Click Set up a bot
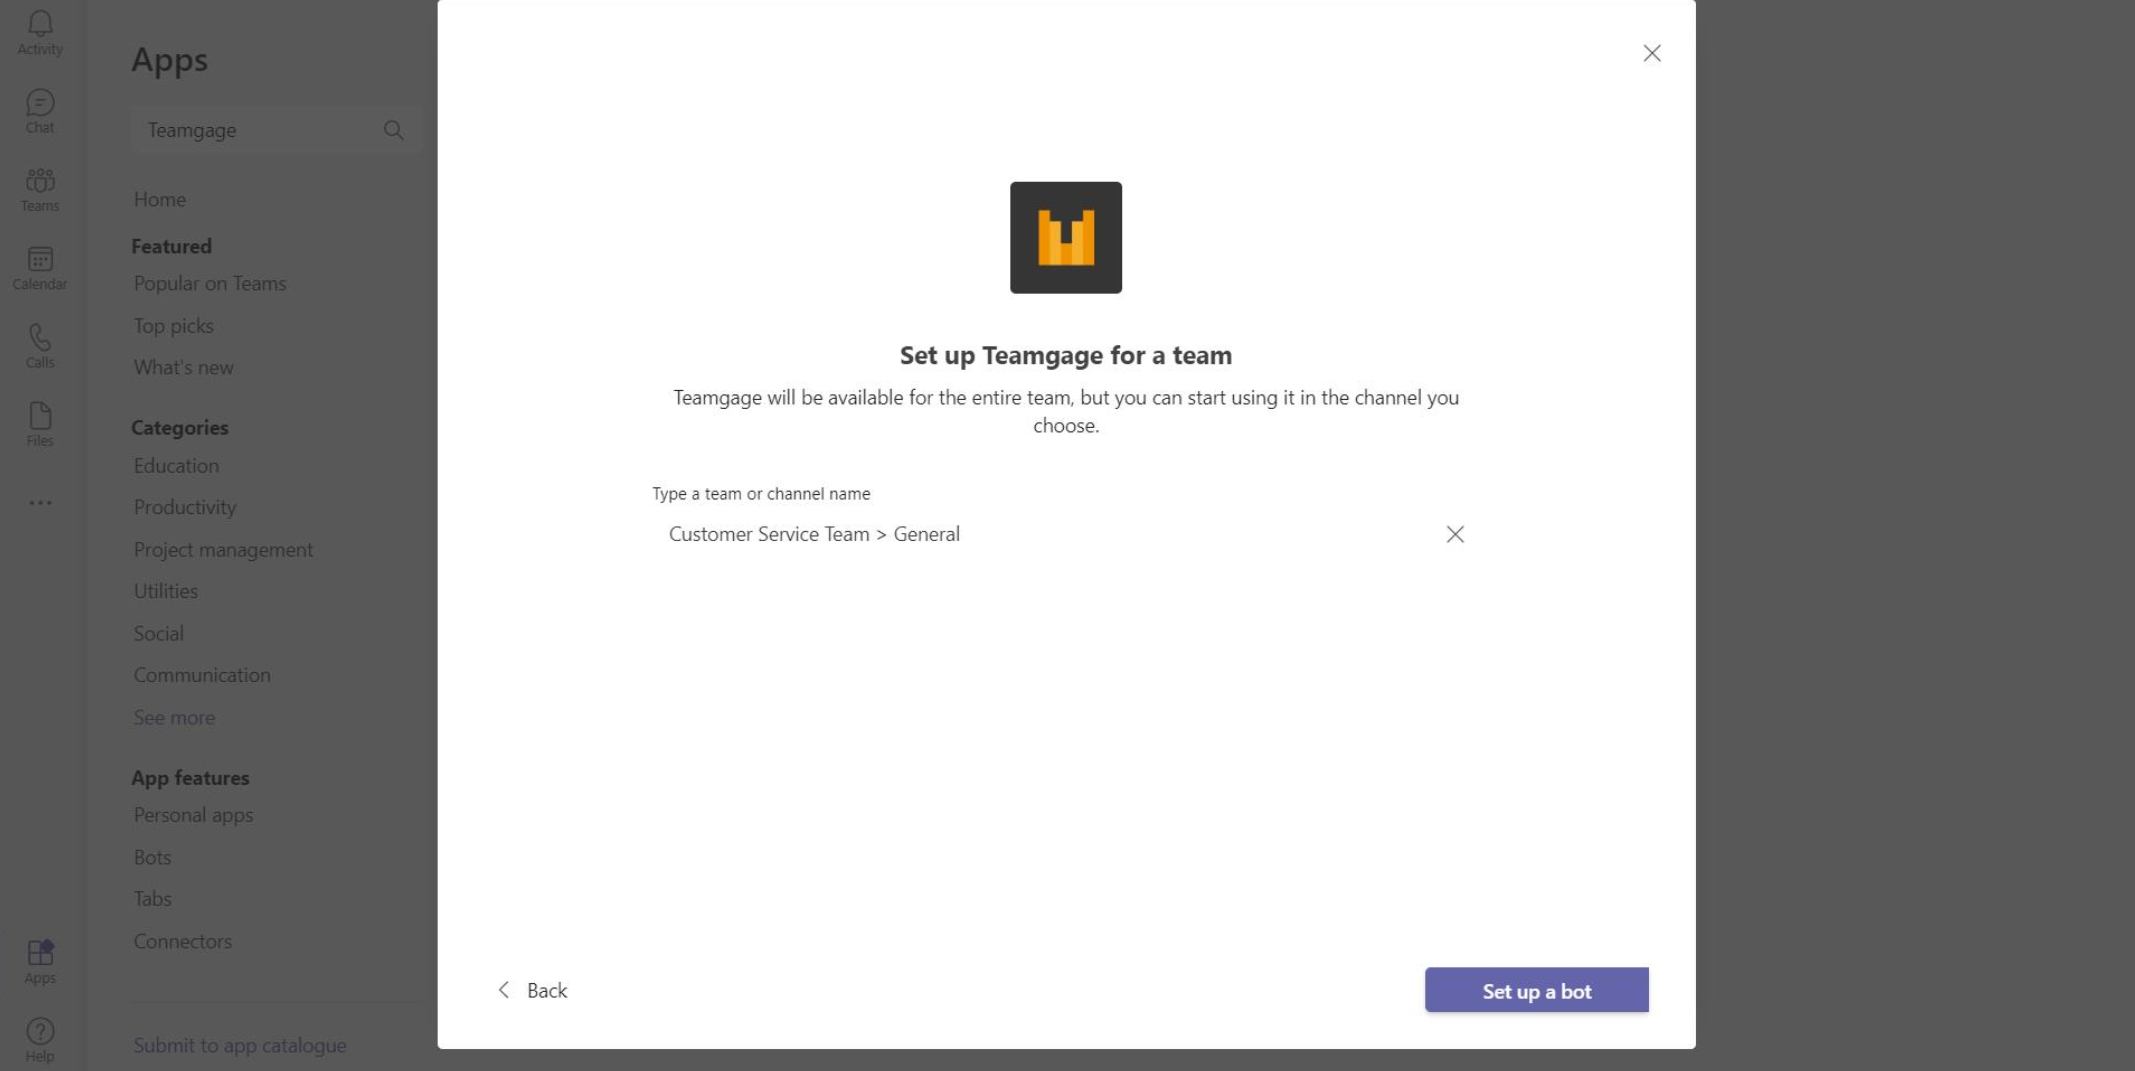This screenshot has width=2135, height=1071. pos(1537,990)
